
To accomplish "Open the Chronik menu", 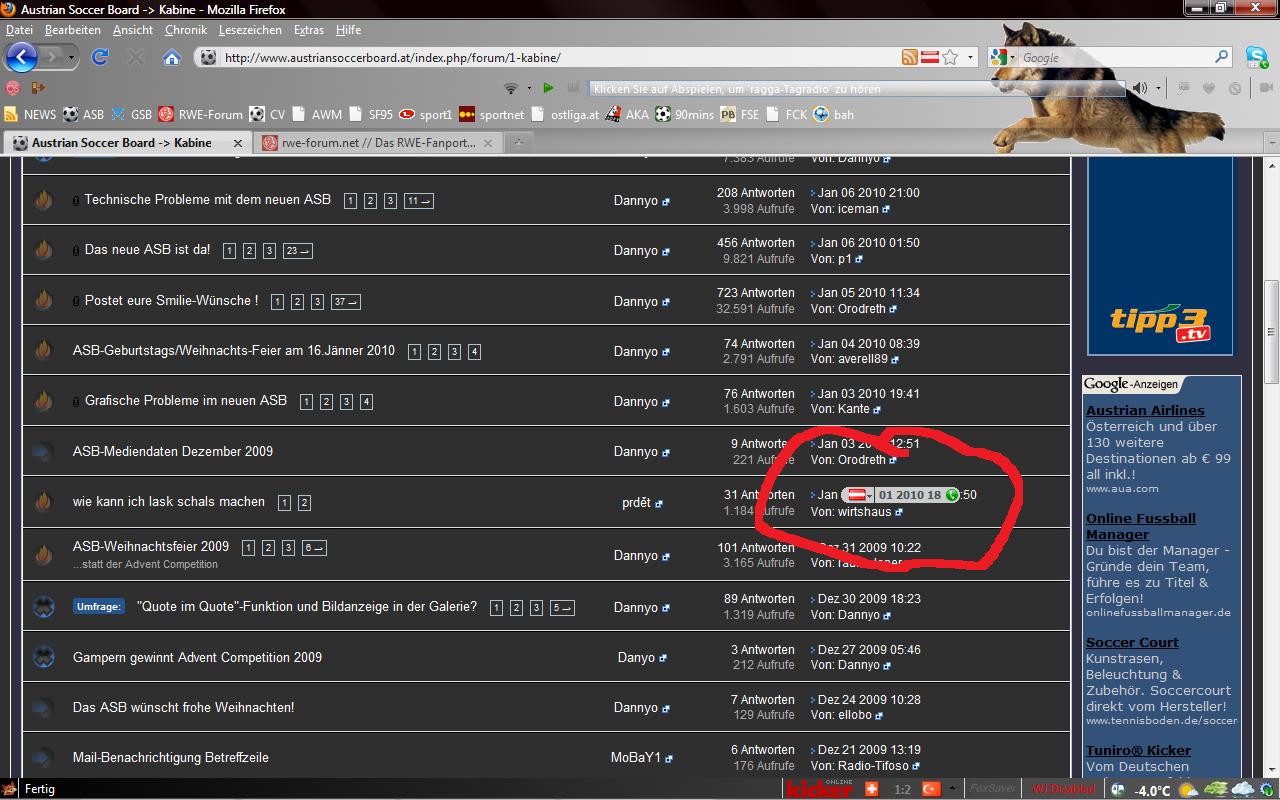I will click(x=186, y=30).
